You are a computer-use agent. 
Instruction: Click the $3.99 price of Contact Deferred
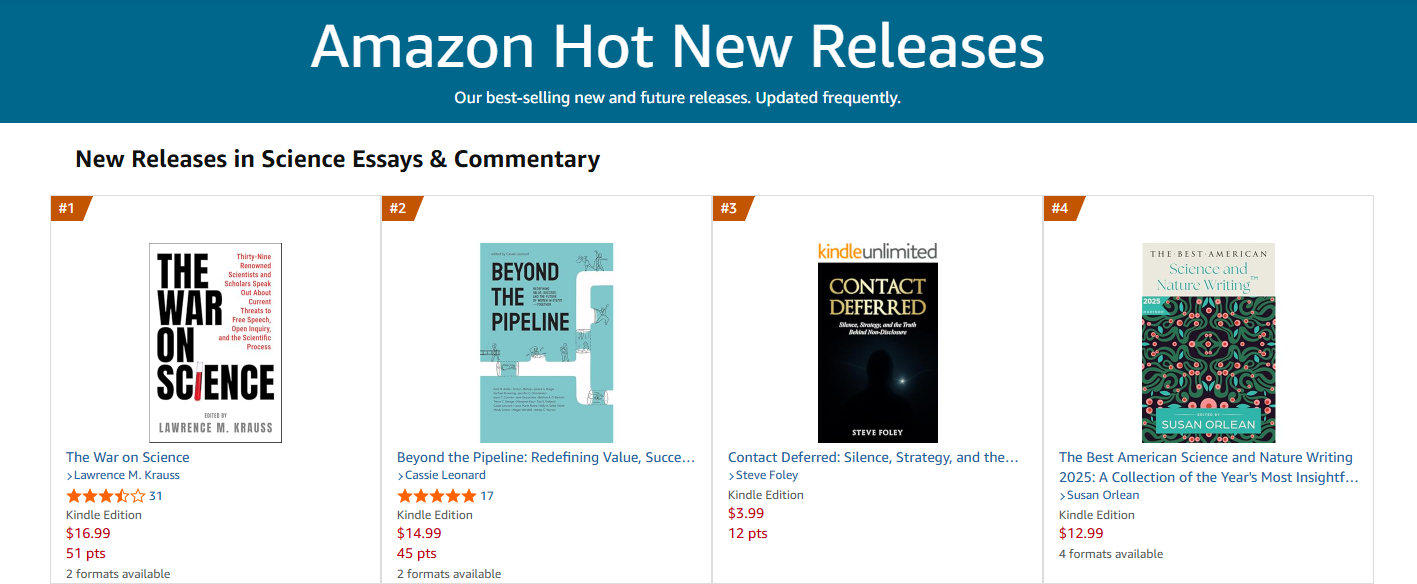(x=746, y=513)
